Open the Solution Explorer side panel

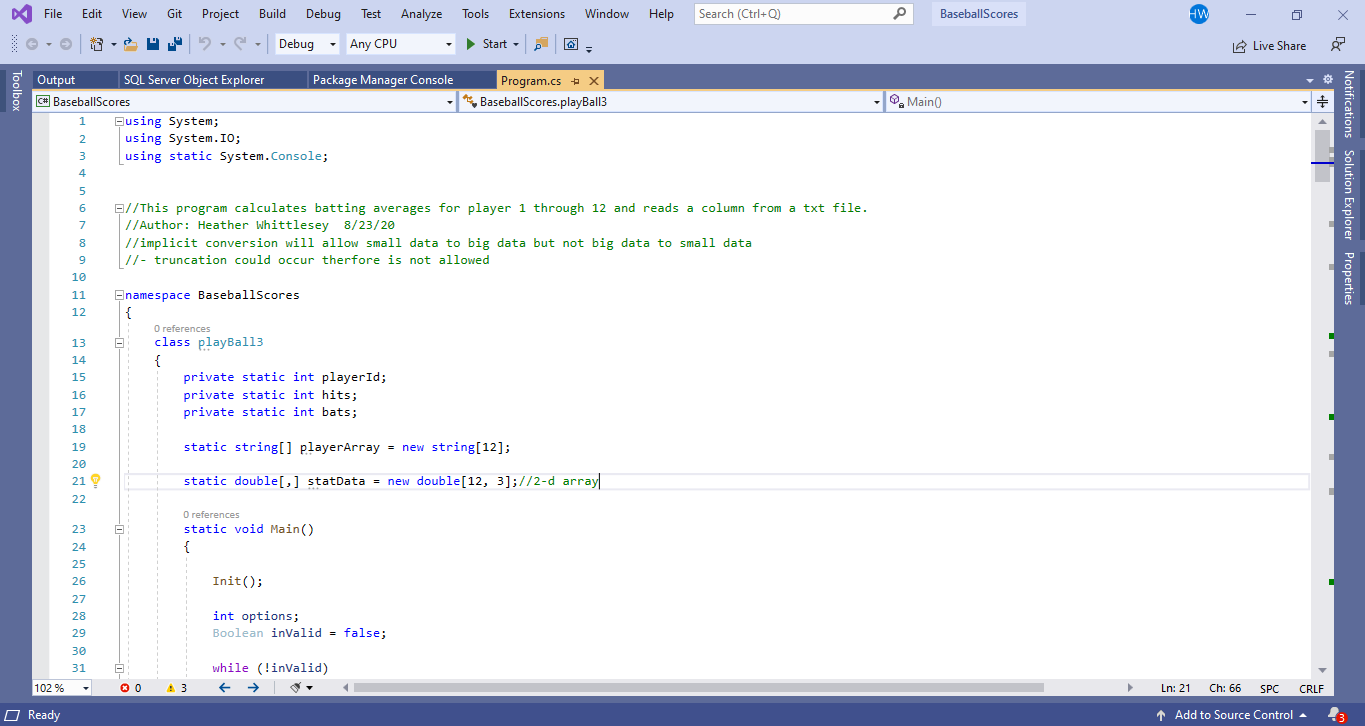click(1349, 195)
